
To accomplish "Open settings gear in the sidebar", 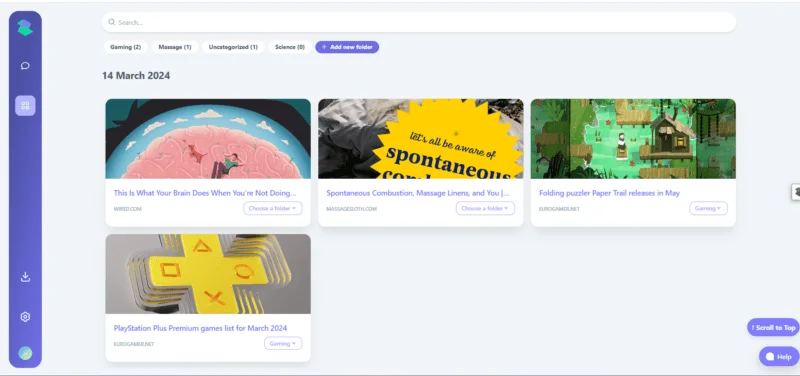I will pyautogui.click(x=25, y=317).
